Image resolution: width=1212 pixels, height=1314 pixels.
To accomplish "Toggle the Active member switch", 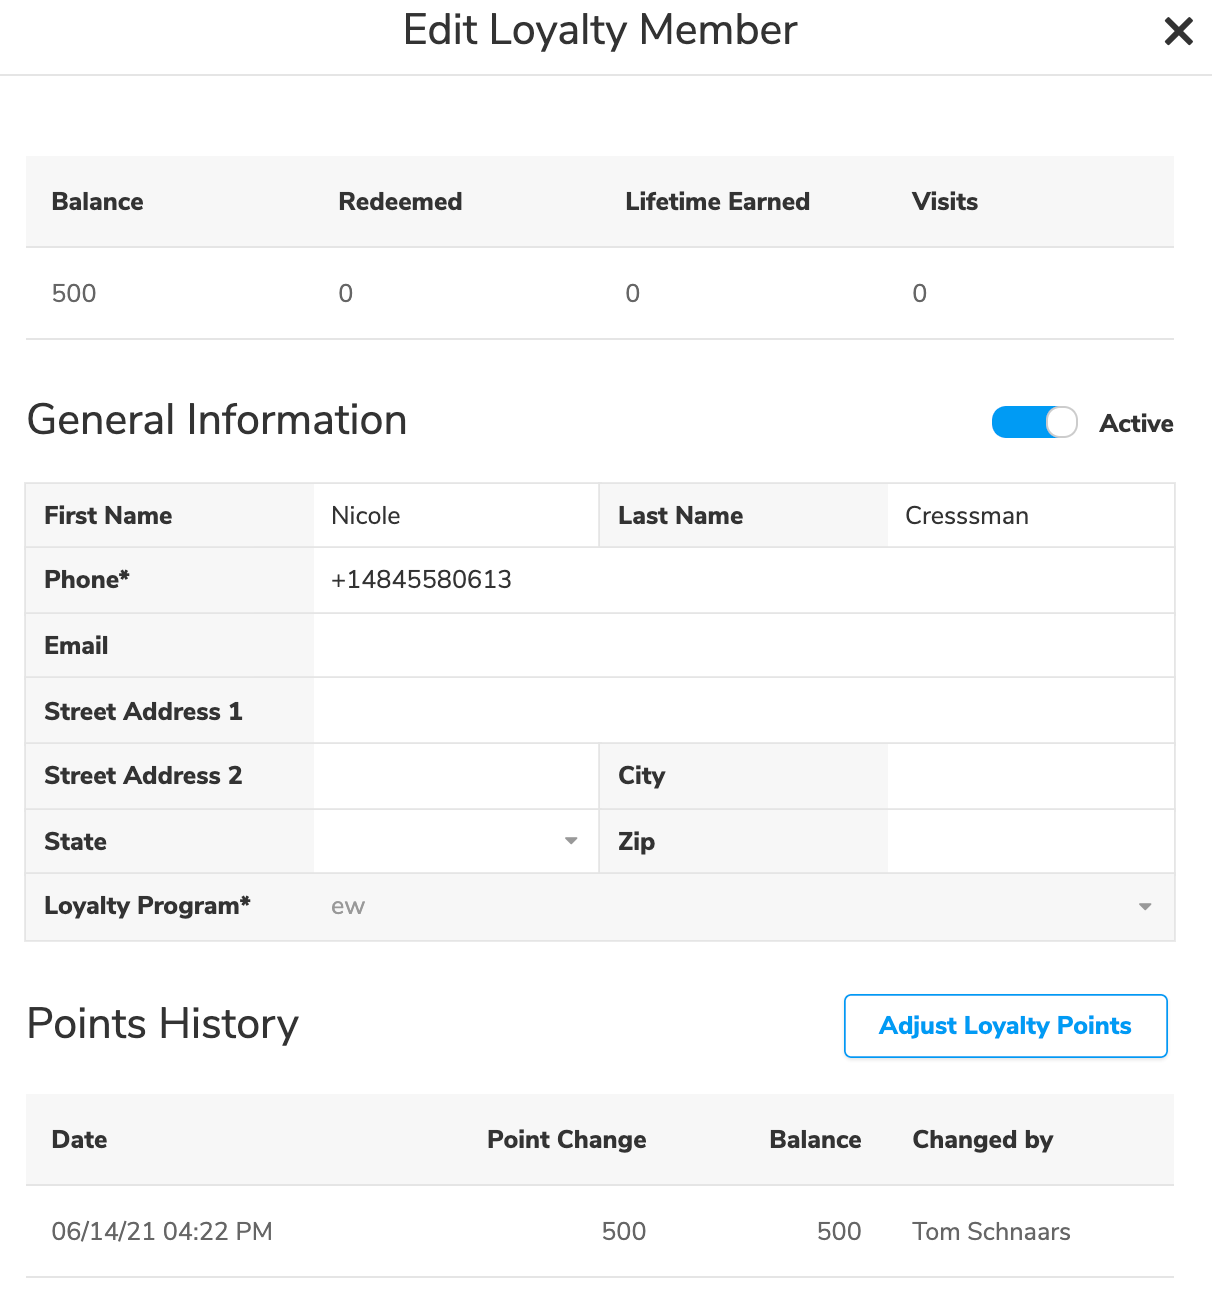I will (1034, 423).
